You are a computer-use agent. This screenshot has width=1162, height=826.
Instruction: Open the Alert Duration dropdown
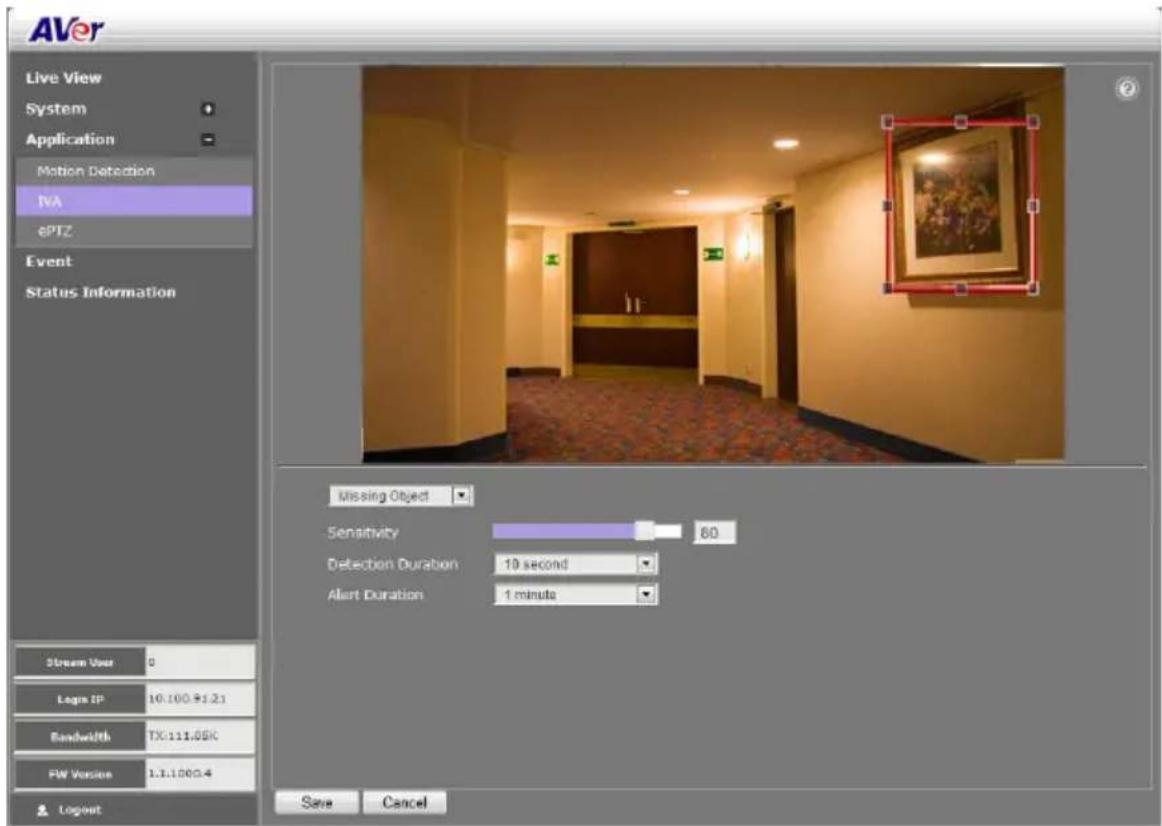576,594
